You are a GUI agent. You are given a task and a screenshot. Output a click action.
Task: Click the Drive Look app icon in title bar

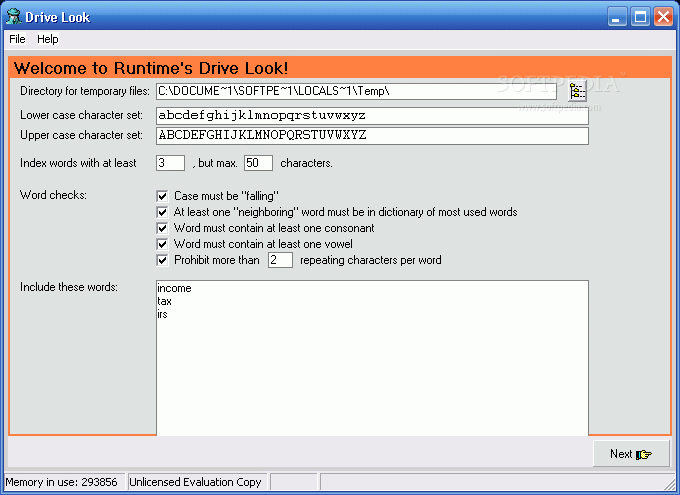[13, 16]
